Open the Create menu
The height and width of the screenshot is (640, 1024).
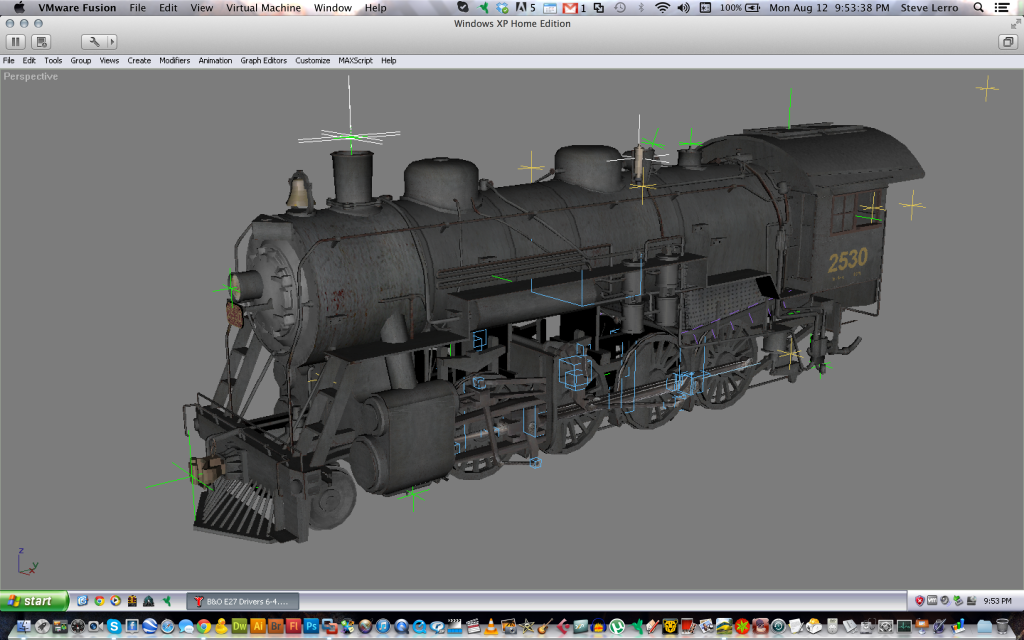pyautogui.click(x=139, y=61)
